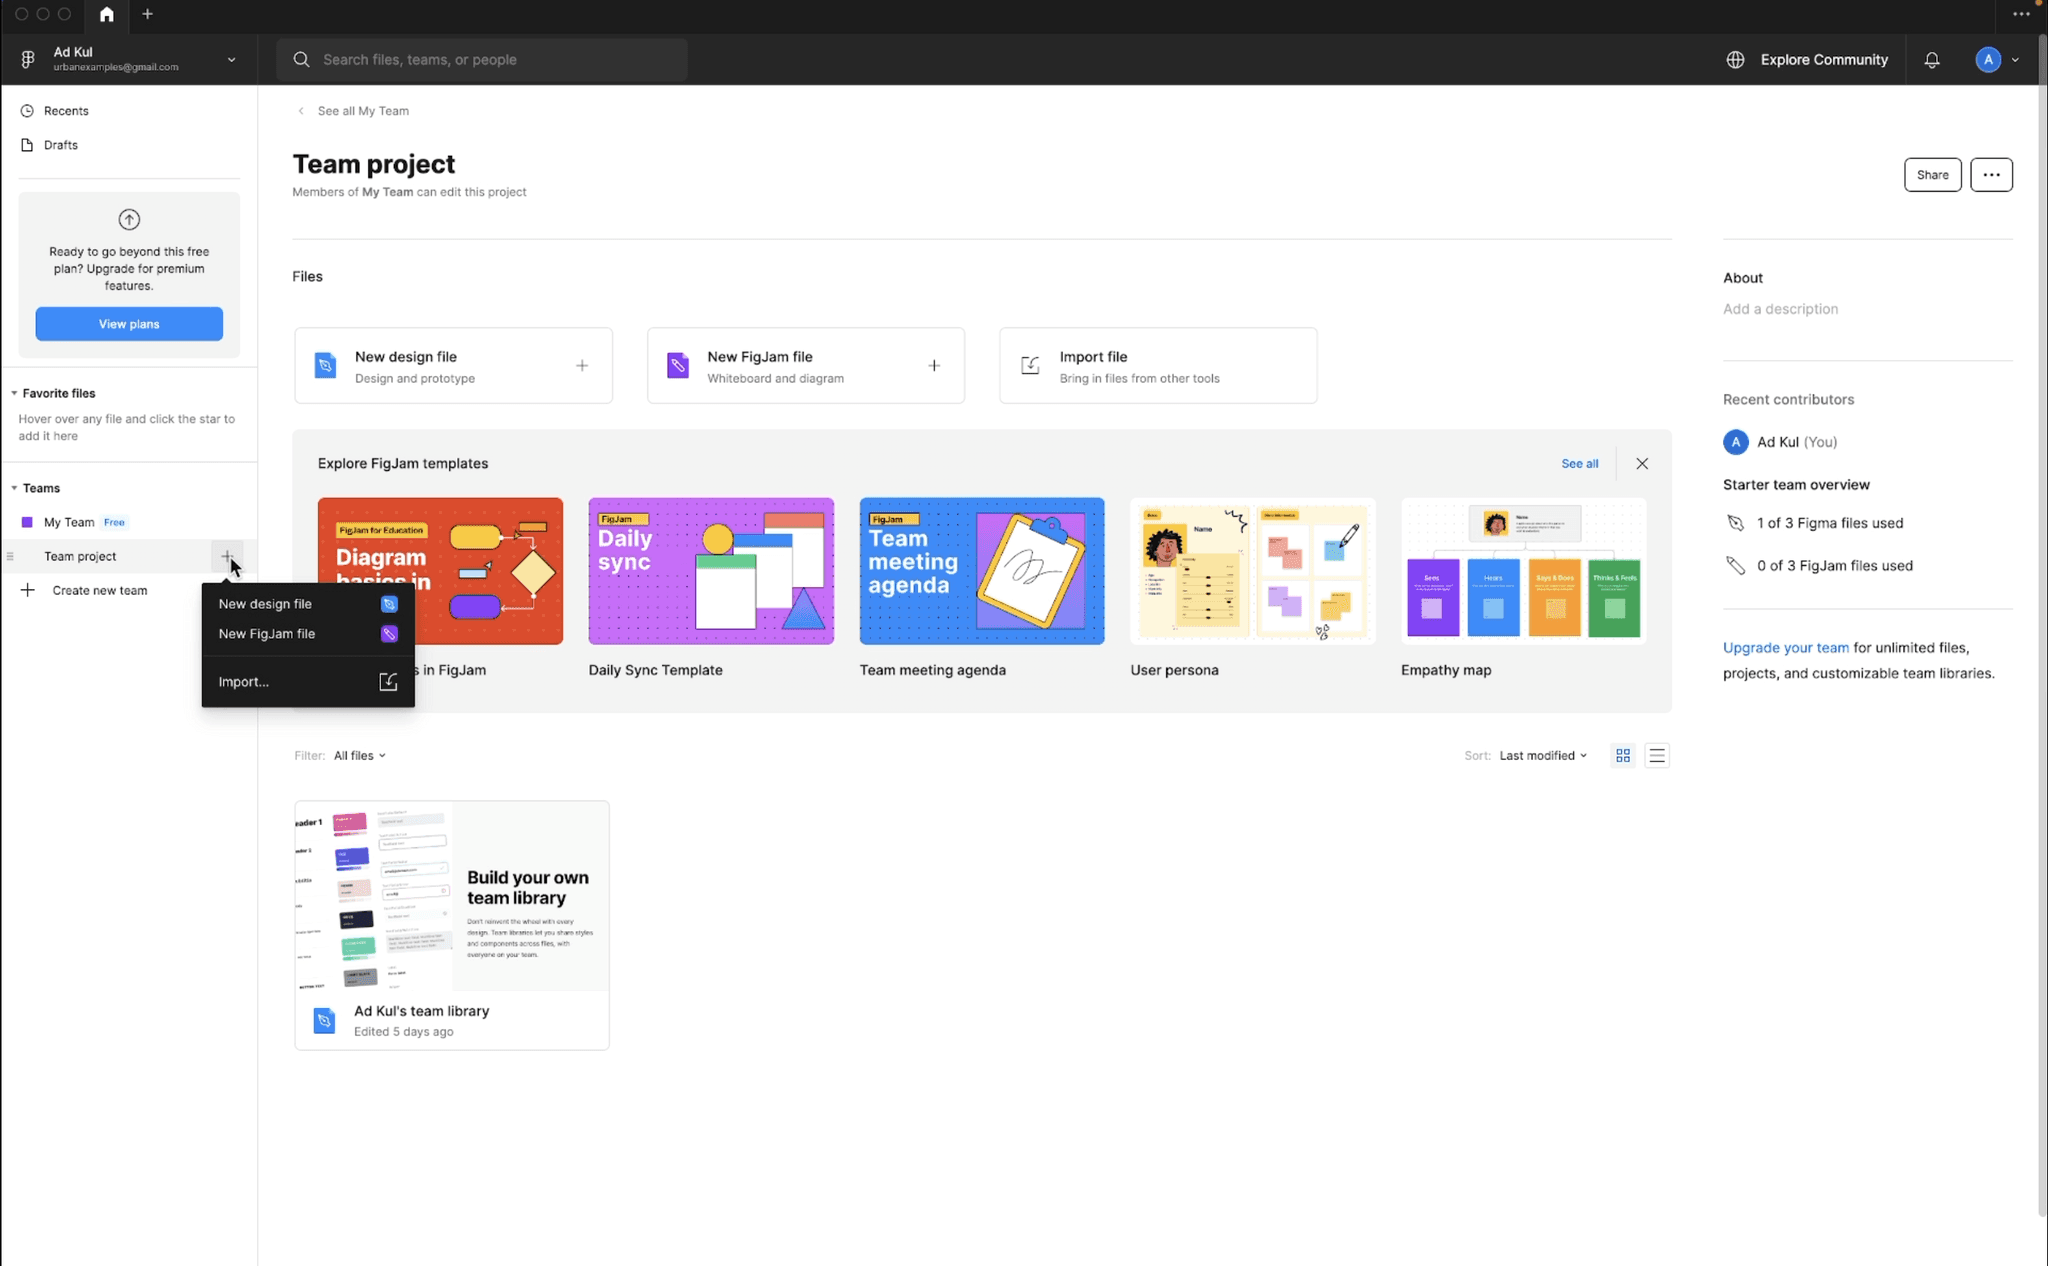Choose New design file from context menu
The height and width of the screenshot is (1266, 2048).
(266, 603)
